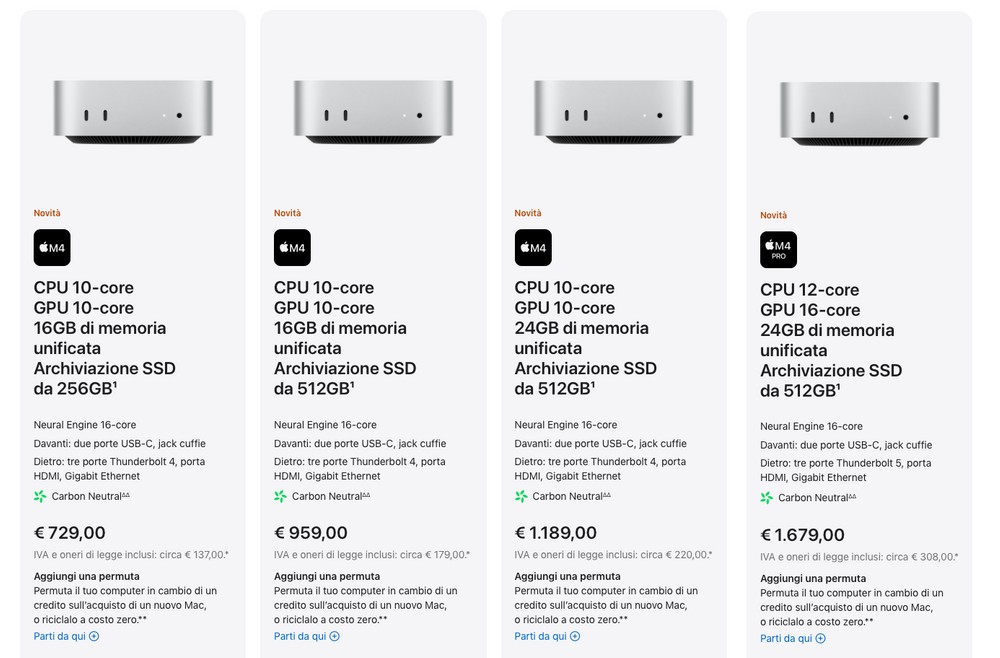The width and height of the screenshot is (1000, 658).
Task: Select the Mac mini M4 Pro image
Action: [x=859, y=114]
